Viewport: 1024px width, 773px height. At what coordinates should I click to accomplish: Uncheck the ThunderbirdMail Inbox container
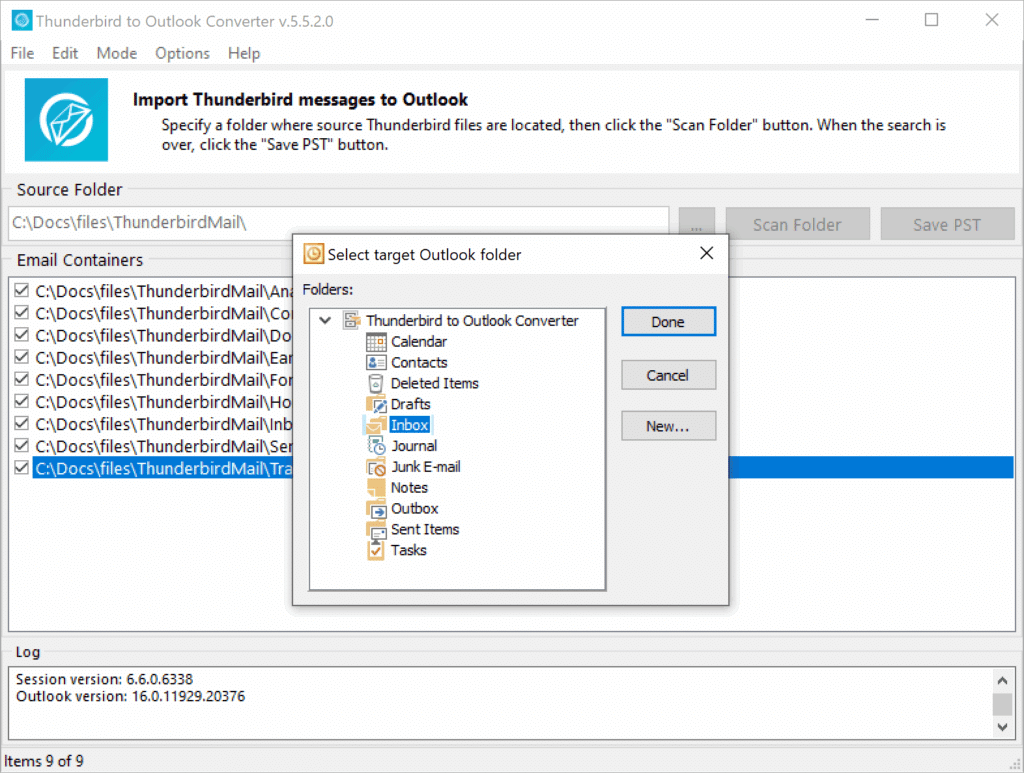pyautogui.click(x=21, y=425)
